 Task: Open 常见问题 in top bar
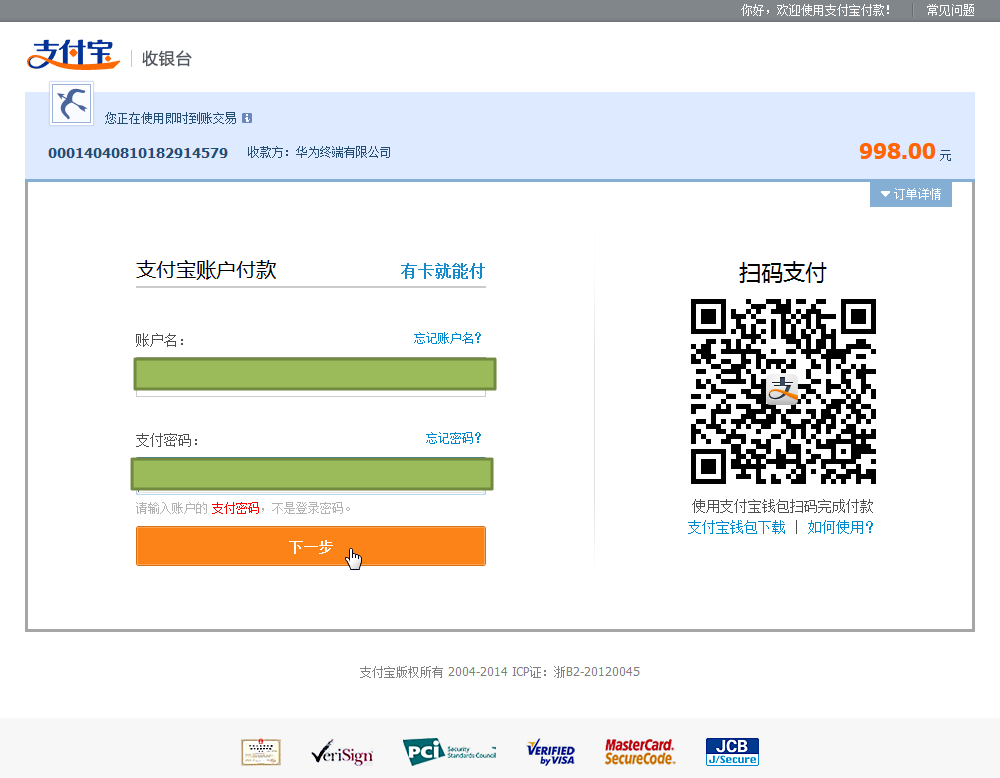950,10
